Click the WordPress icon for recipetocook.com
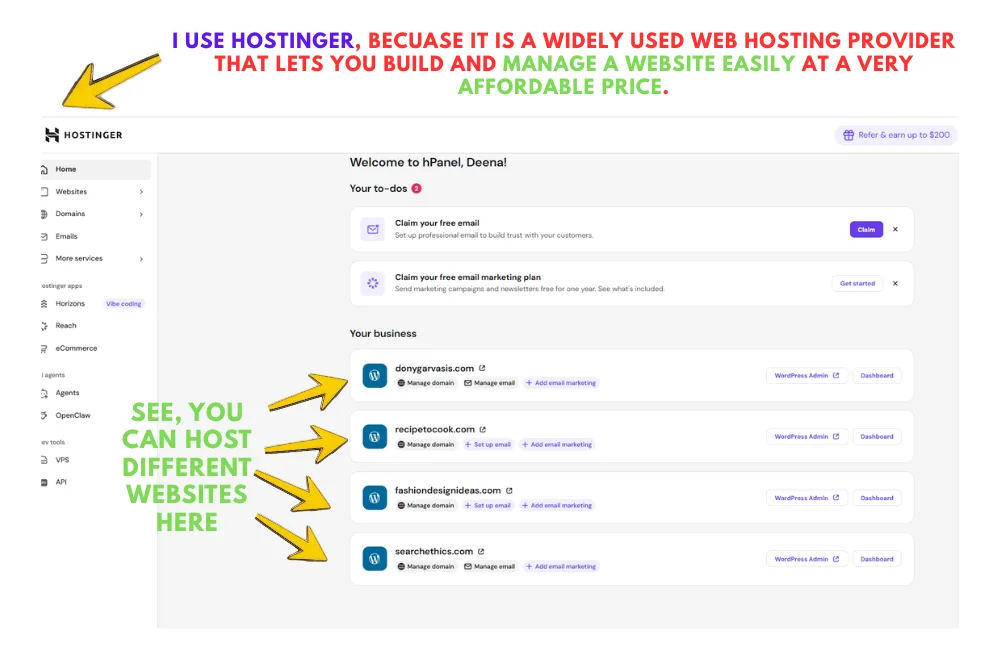This screenshot has height=667, width=1000. point(374,437)
